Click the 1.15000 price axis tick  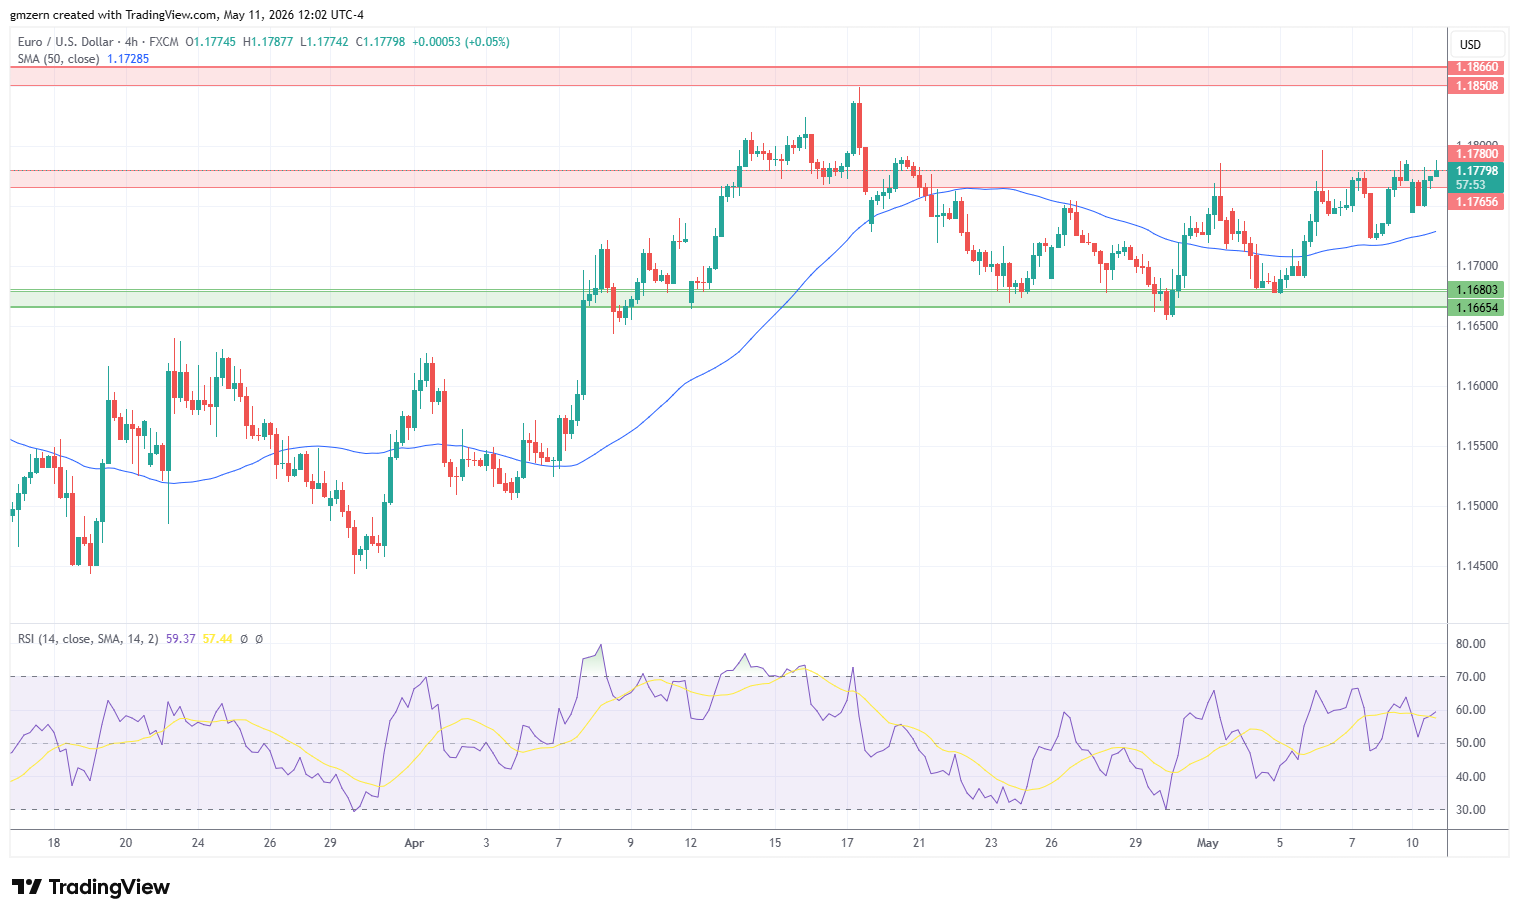coord(1477,506)
